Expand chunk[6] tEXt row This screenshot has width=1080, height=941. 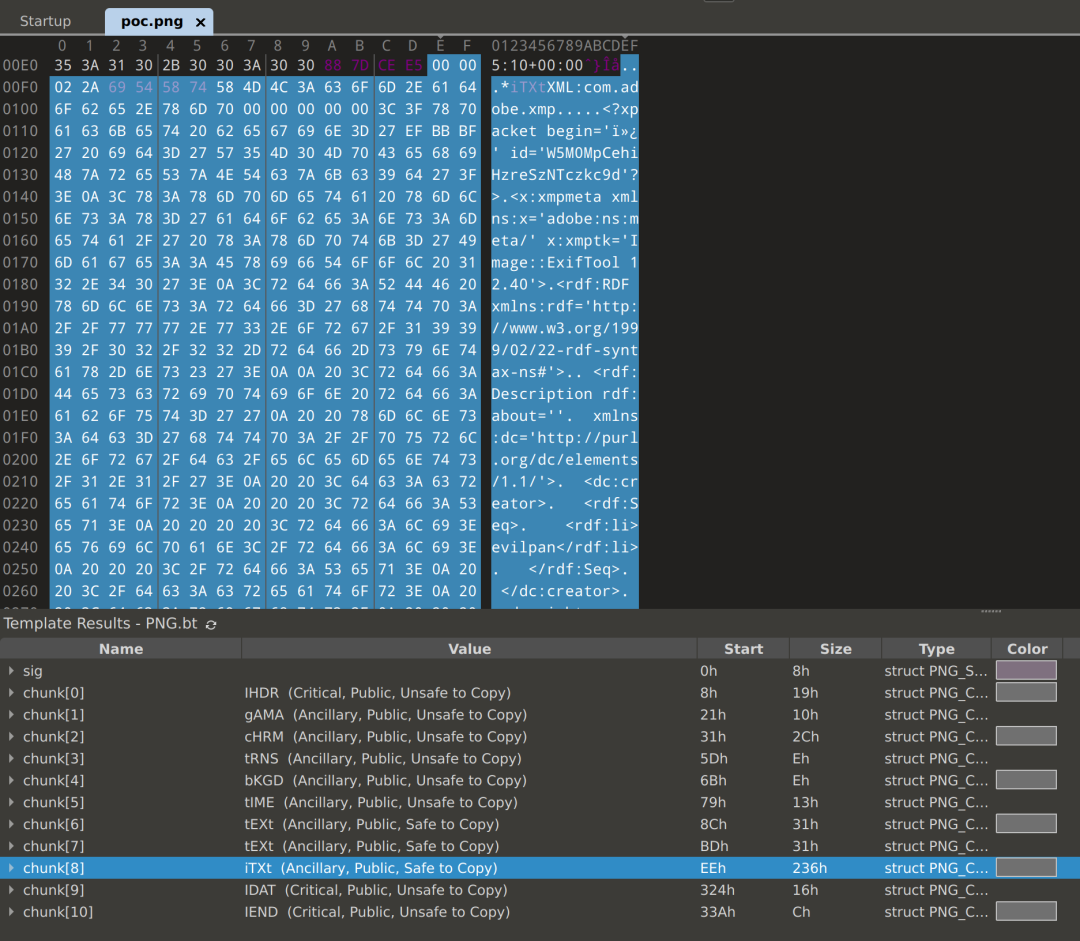pyautogui.click(x=11, y=825)
